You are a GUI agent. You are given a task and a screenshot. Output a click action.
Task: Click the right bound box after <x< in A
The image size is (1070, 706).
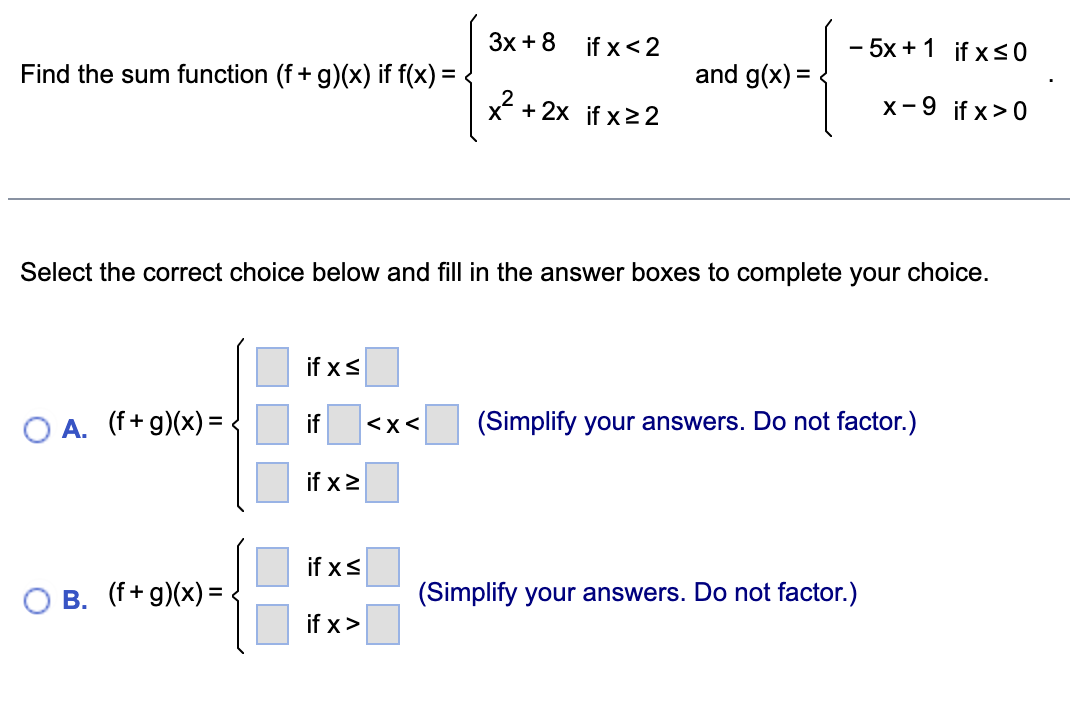(x=440, y=424)
